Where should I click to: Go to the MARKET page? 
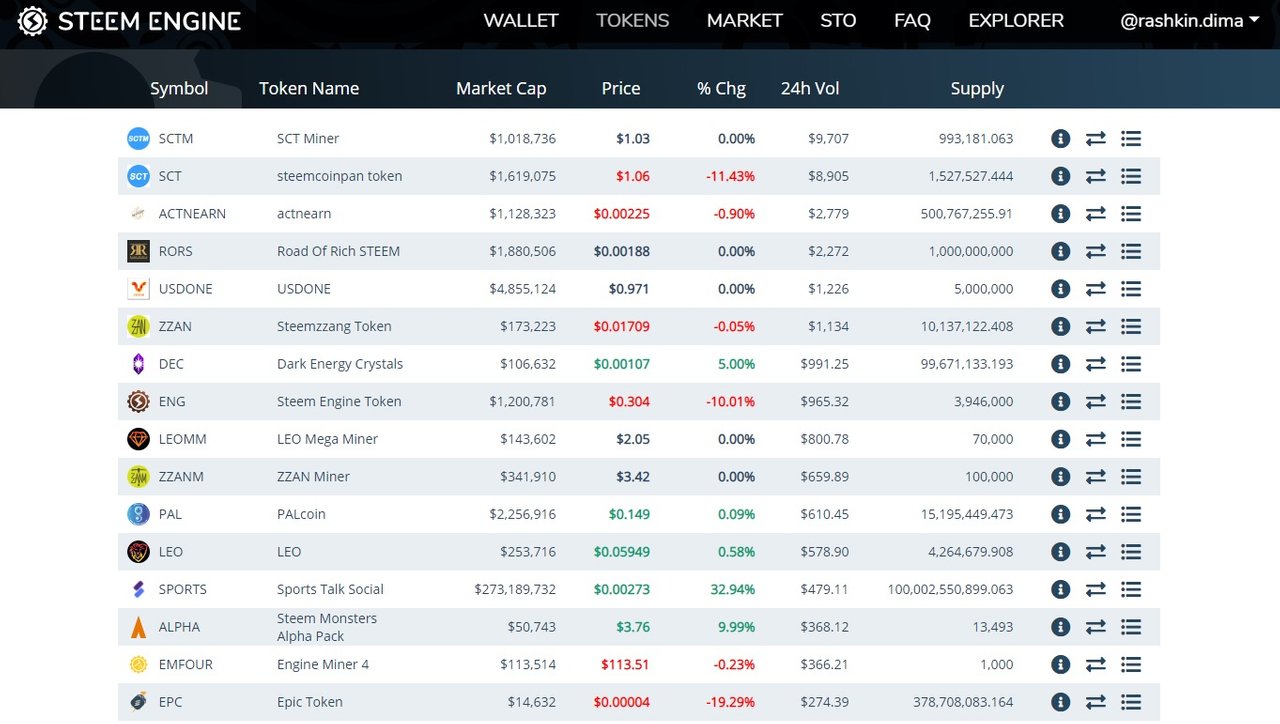[x=745, y=20]
